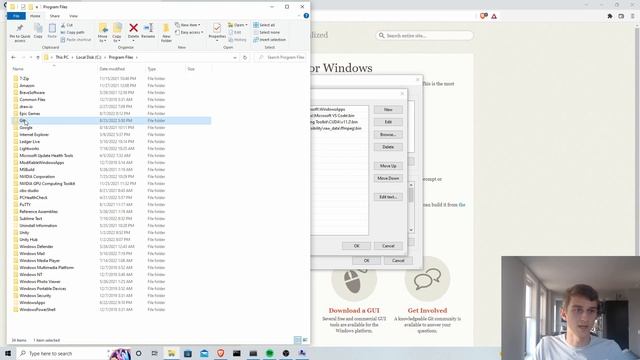Image resolution: width=640 pixels, height=360 pixels.
Task: Click Select all in ribbon
Action: pos(264,25)
